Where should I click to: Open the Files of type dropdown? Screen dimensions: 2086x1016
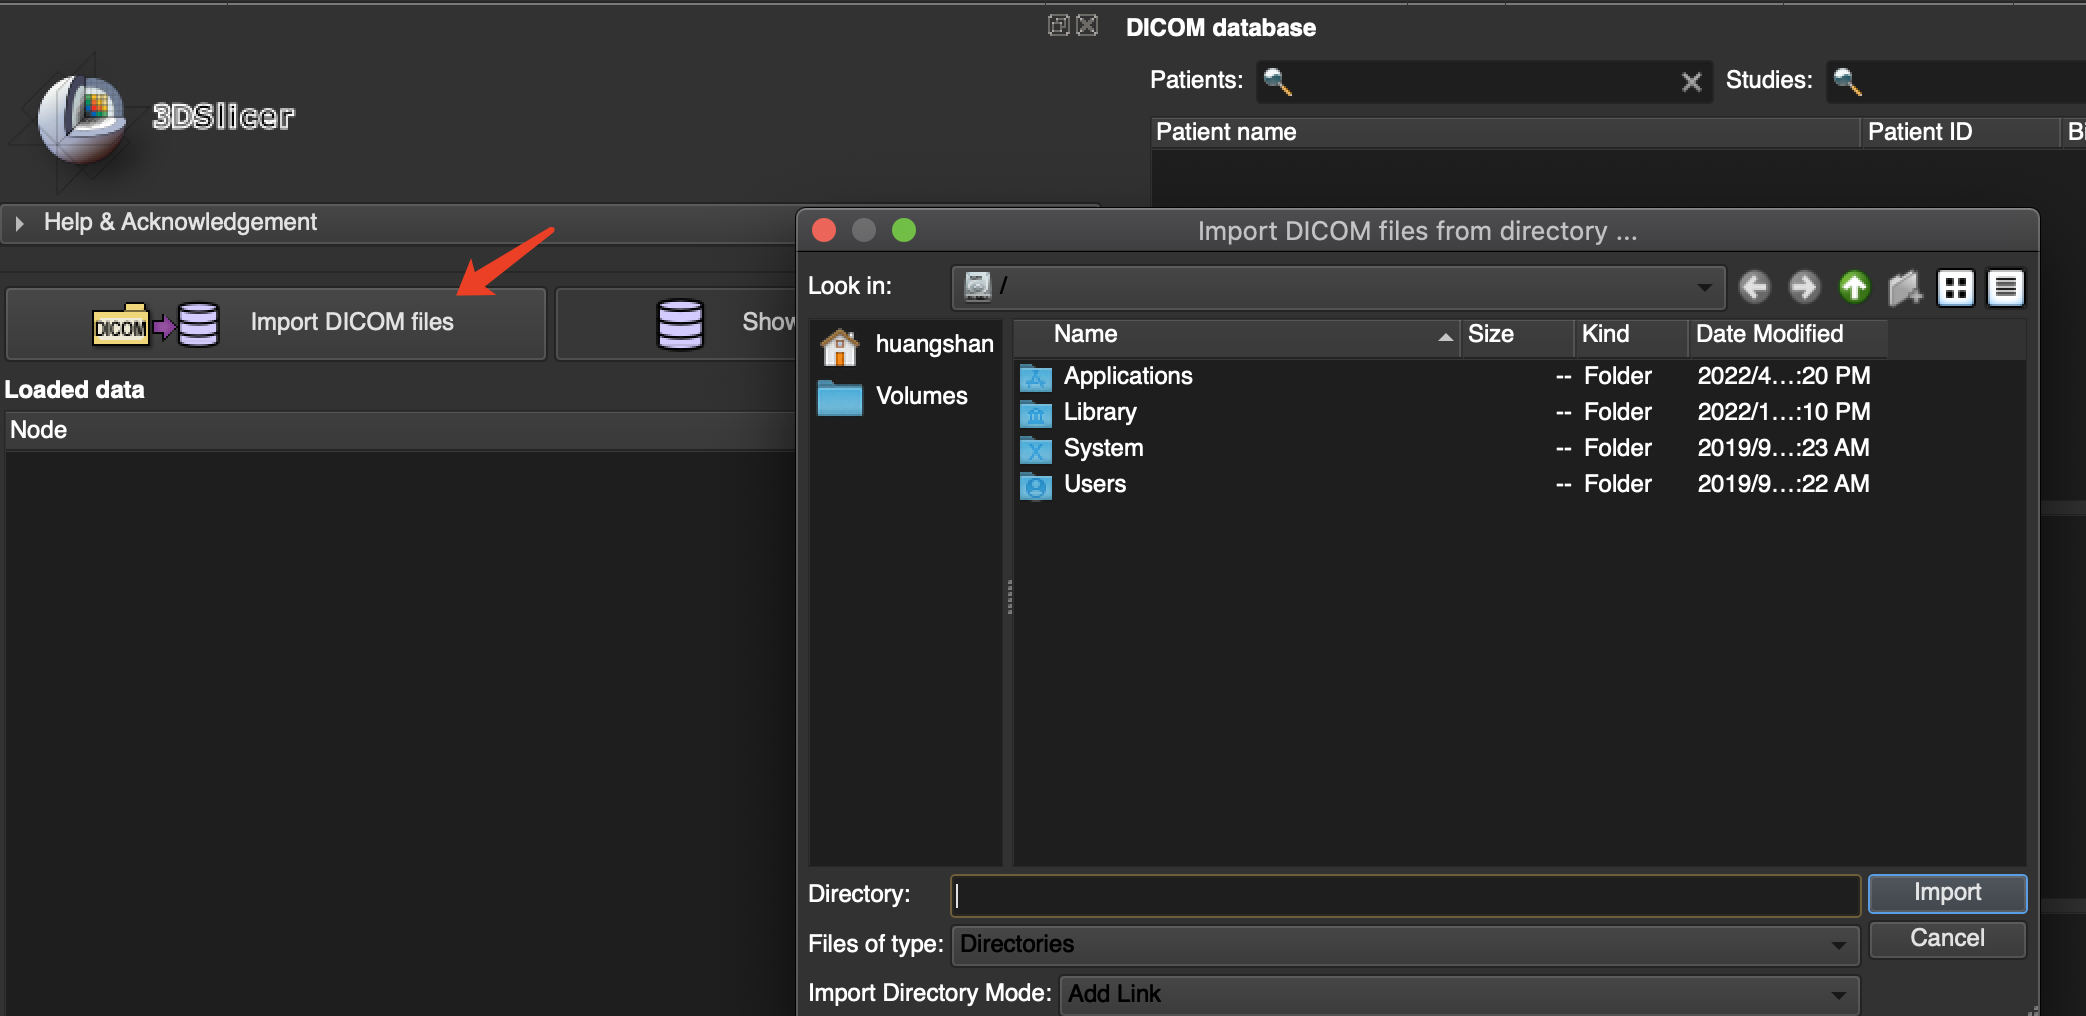pos(1840,944)
